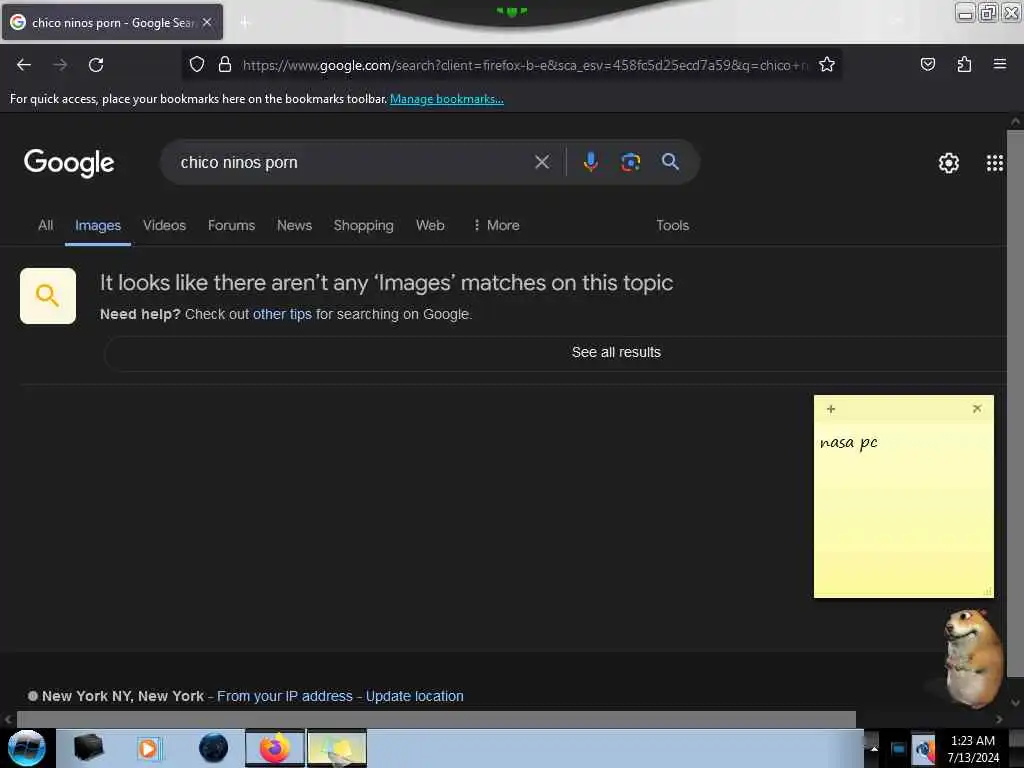Click the From your IP address link
The width and height of the screenshot is (1024, 768).
(x=285, y=696)
